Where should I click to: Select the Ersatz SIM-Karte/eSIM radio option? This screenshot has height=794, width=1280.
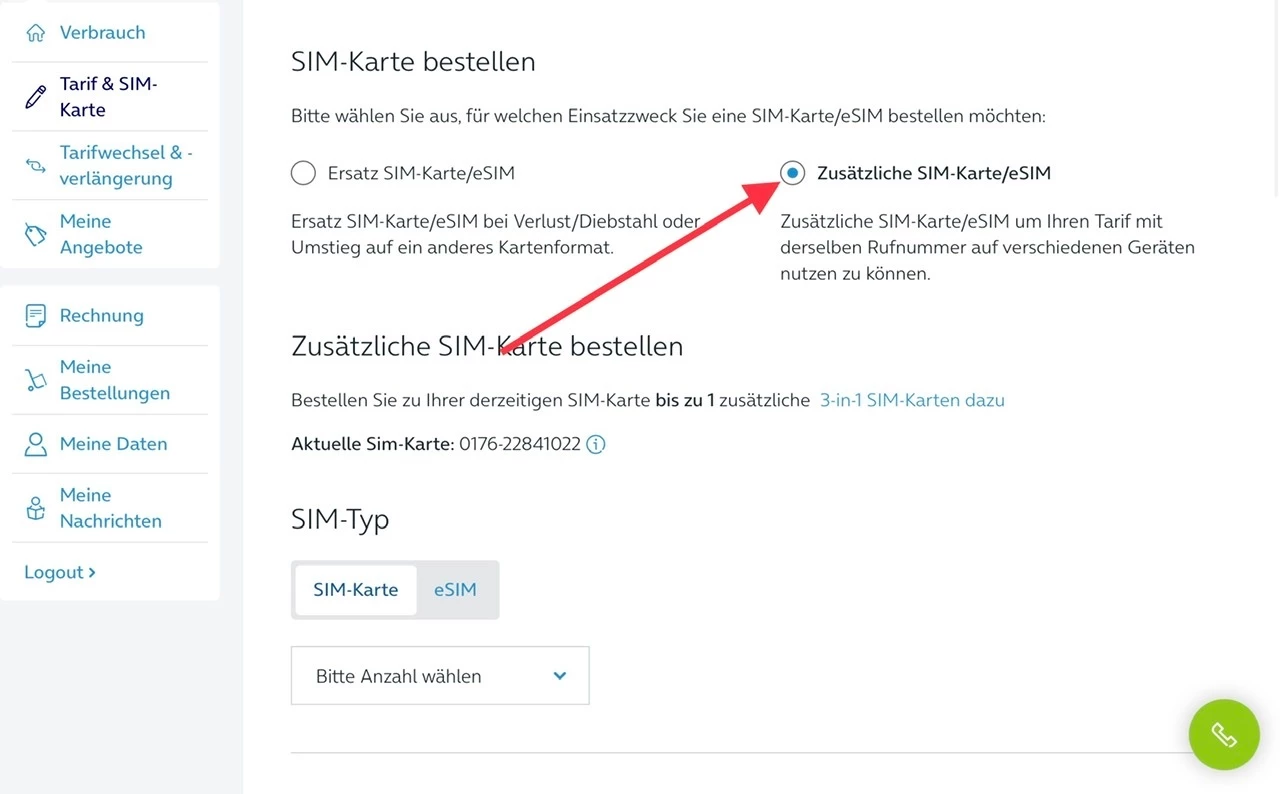(x=303, y=173)
